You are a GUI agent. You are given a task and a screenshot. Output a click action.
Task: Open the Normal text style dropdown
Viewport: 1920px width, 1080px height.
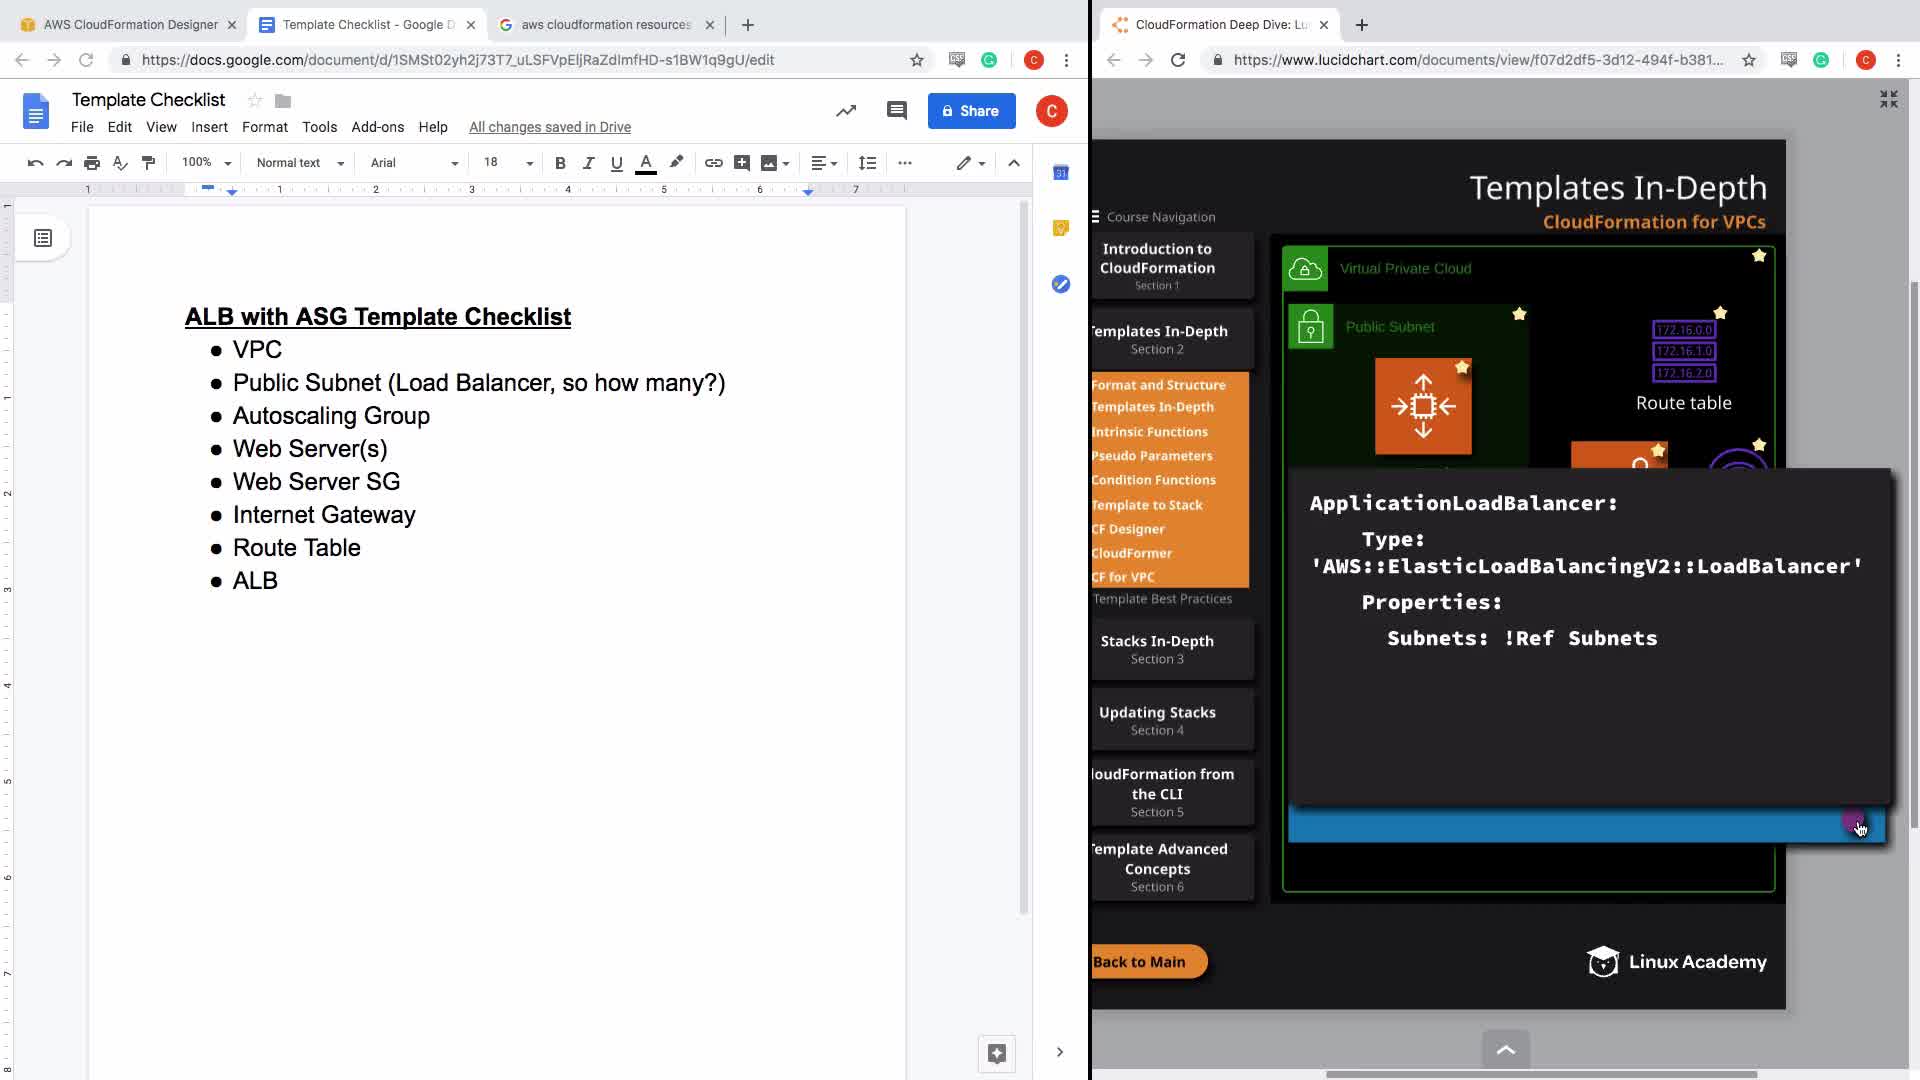pos(299,163)
